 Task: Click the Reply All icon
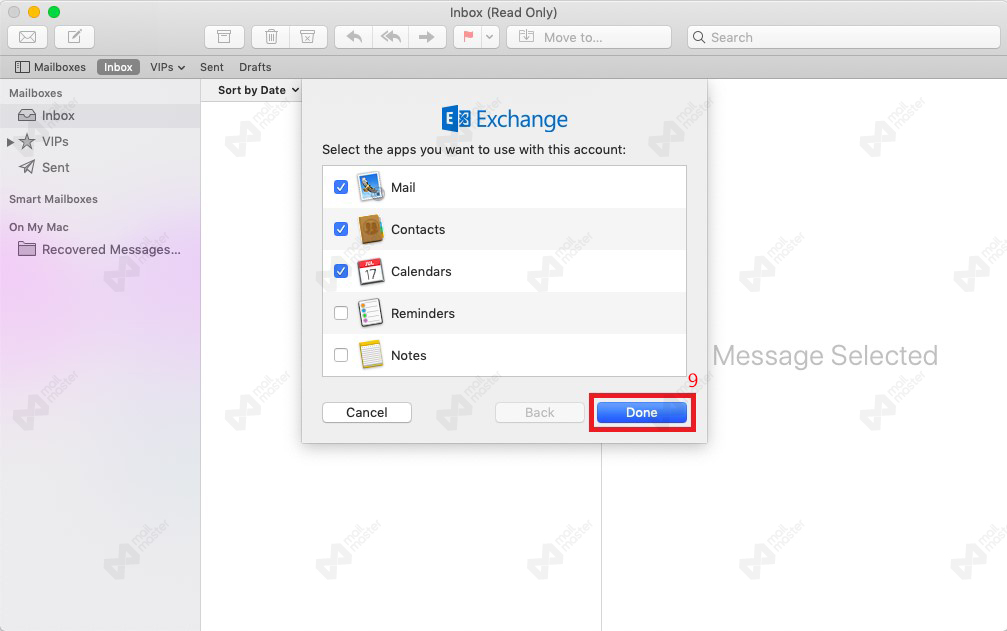pos(389,37)
